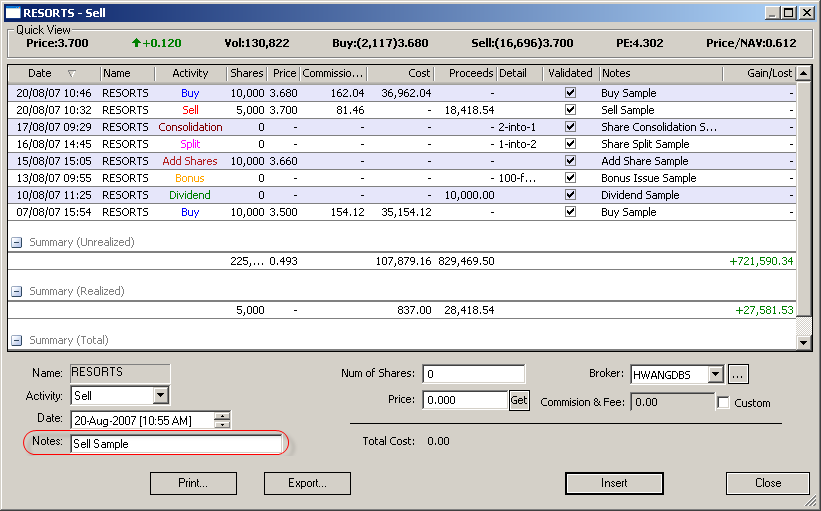Toggle Validated checkbox for Bonus row
Image resolution: width=821 pixels, height=511 pixels.
click(x=570, y=178)
